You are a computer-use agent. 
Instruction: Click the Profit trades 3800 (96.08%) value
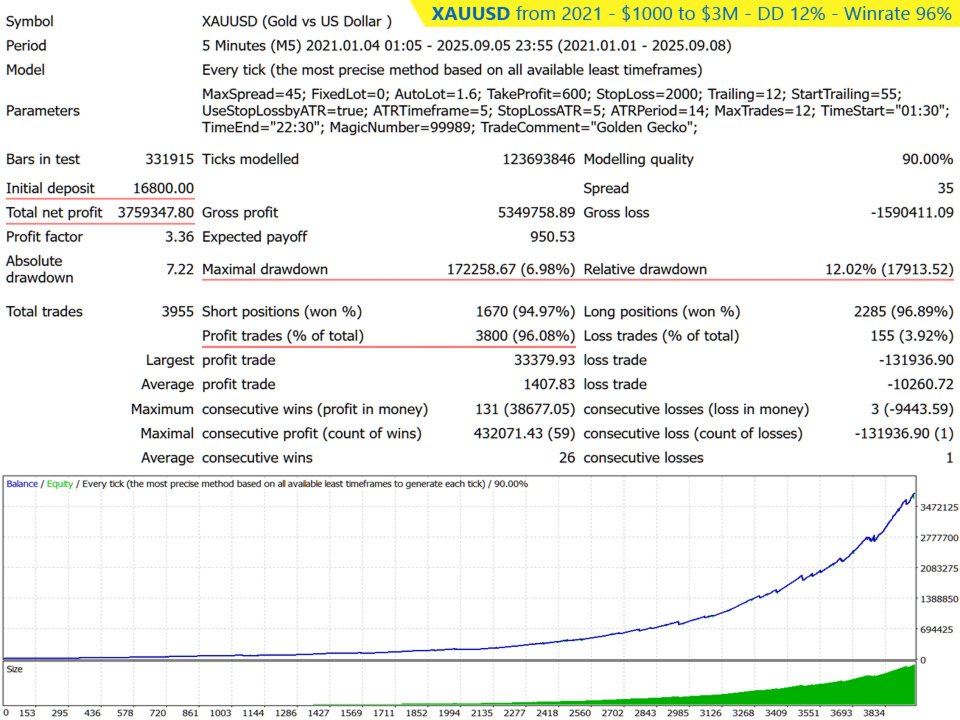pyautogui.click(x=525, y=336)
